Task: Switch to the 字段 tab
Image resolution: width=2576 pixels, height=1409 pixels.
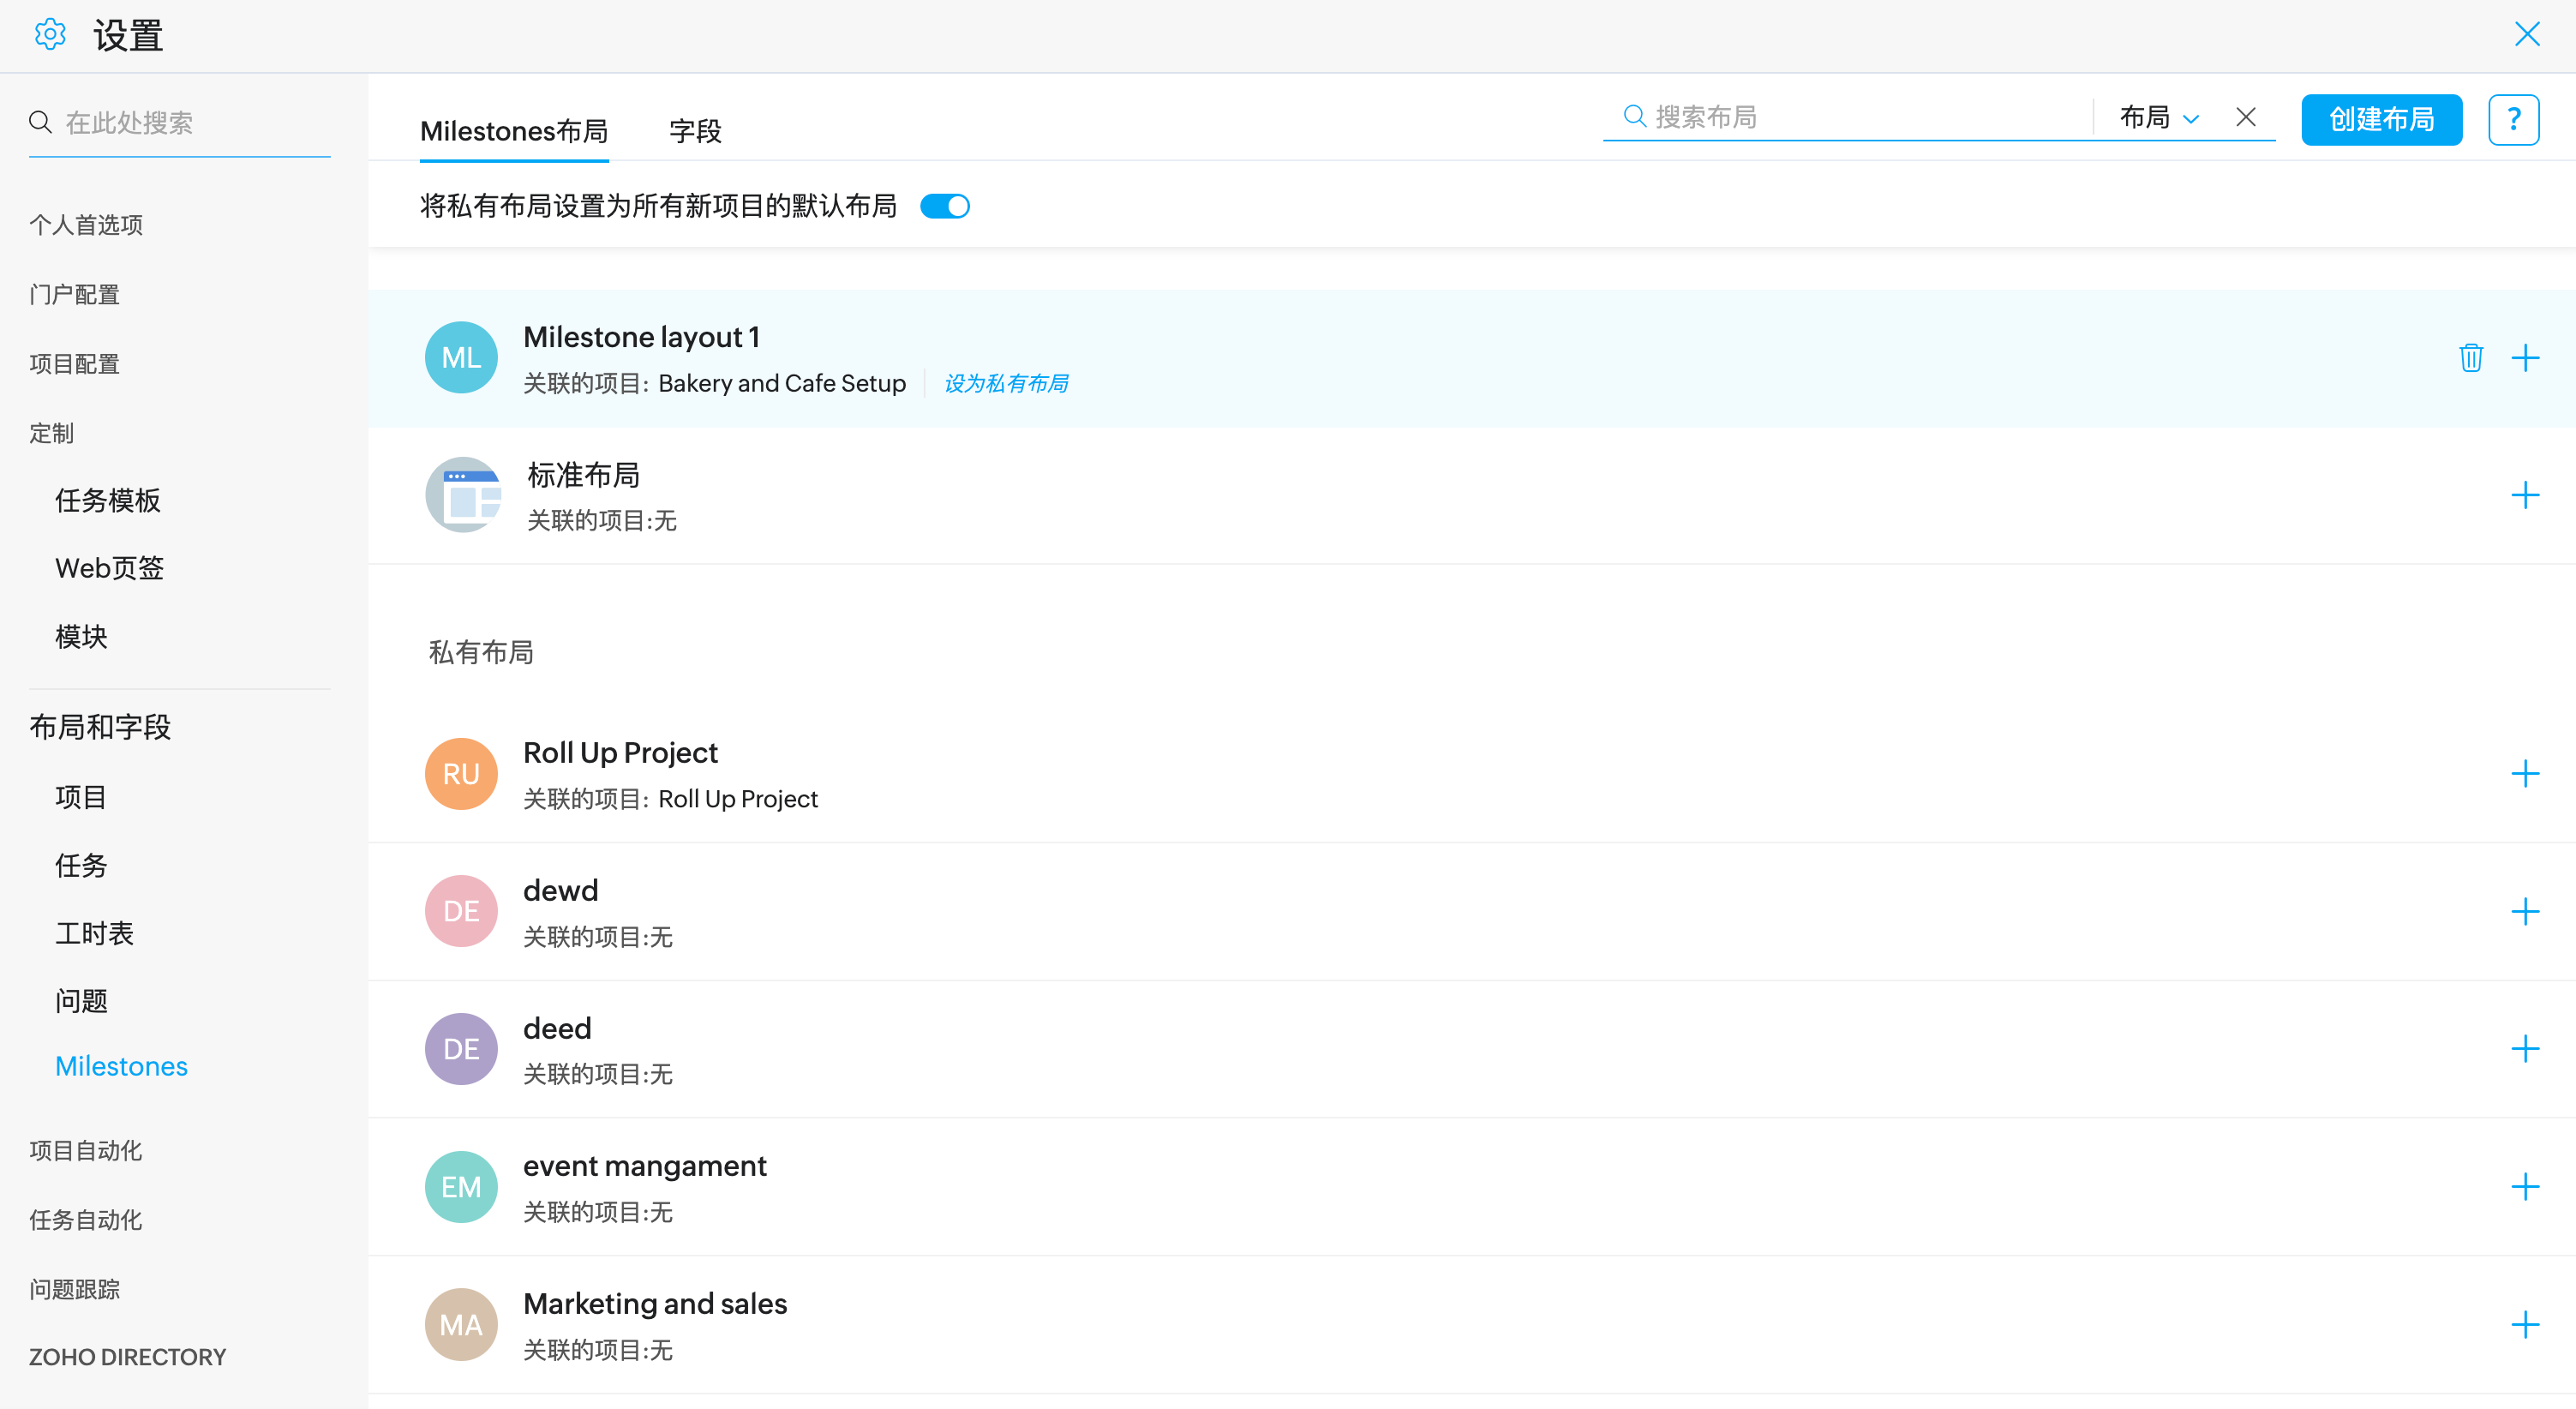Action: pyautogui.click(x=695, y=131)
